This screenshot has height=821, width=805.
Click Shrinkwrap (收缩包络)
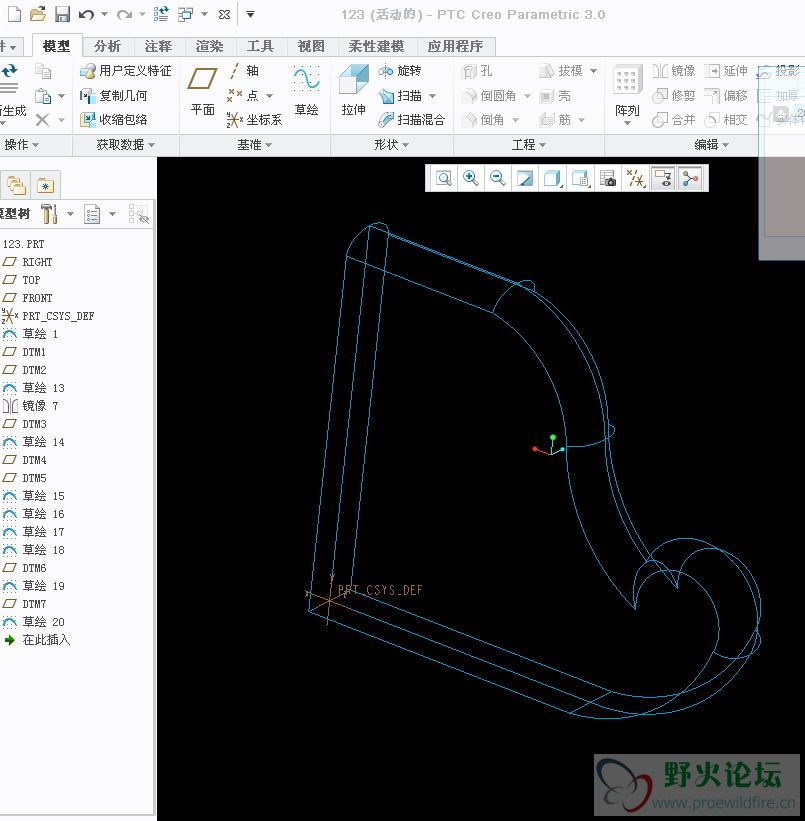113,120
